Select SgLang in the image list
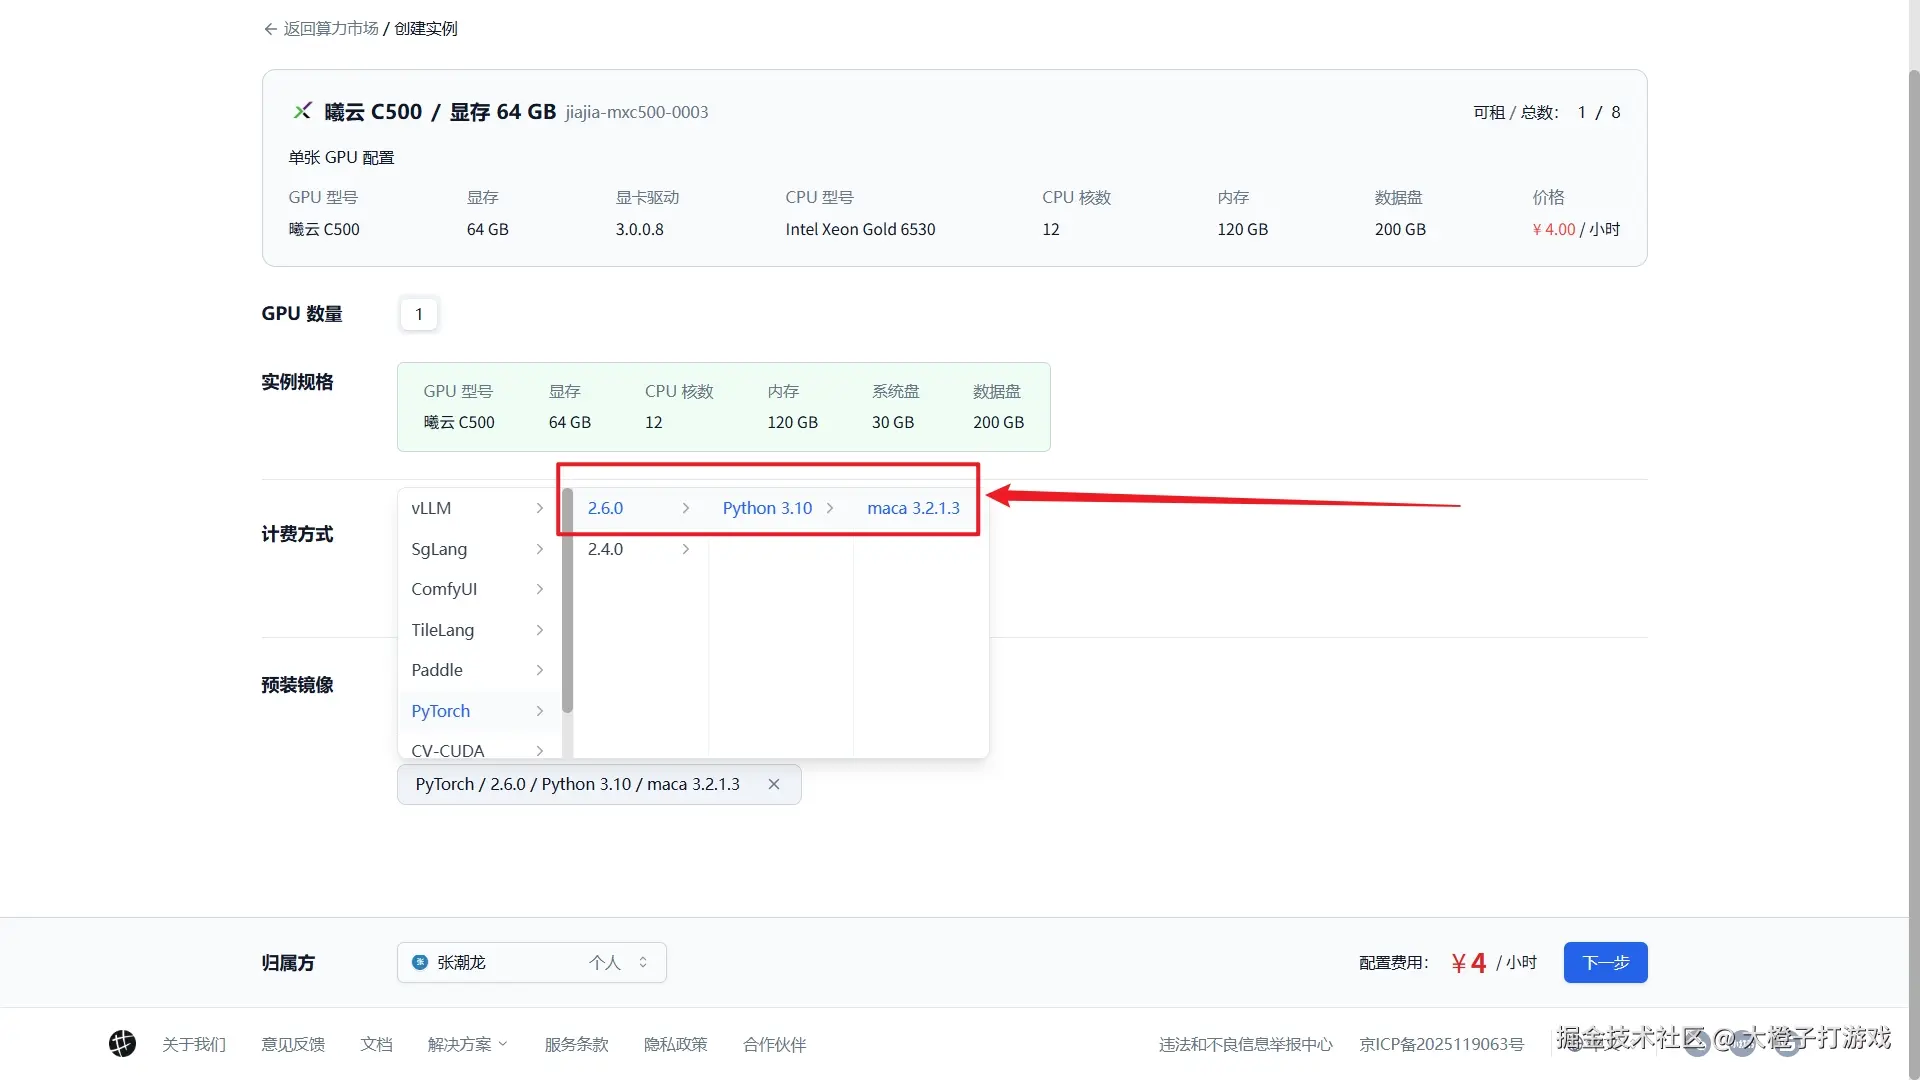 439,549
